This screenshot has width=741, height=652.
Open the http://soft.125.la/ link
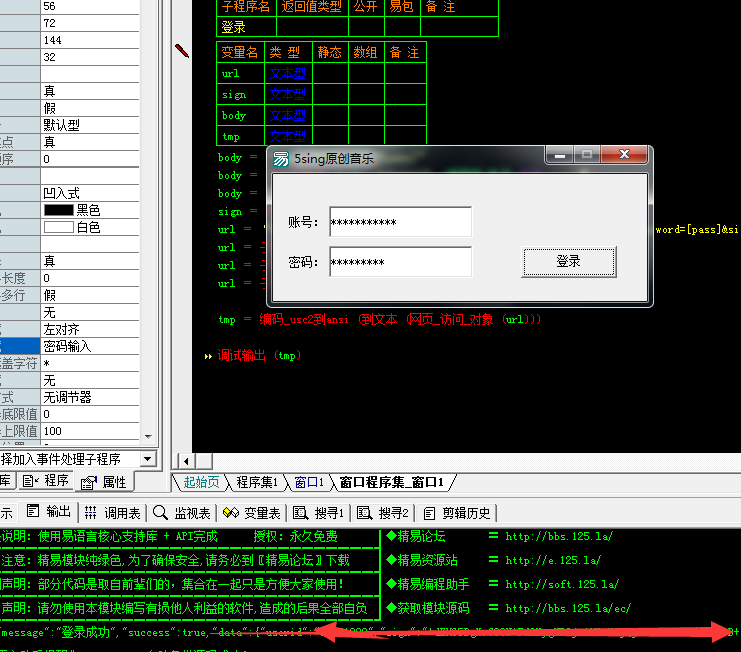coord(562,584)
